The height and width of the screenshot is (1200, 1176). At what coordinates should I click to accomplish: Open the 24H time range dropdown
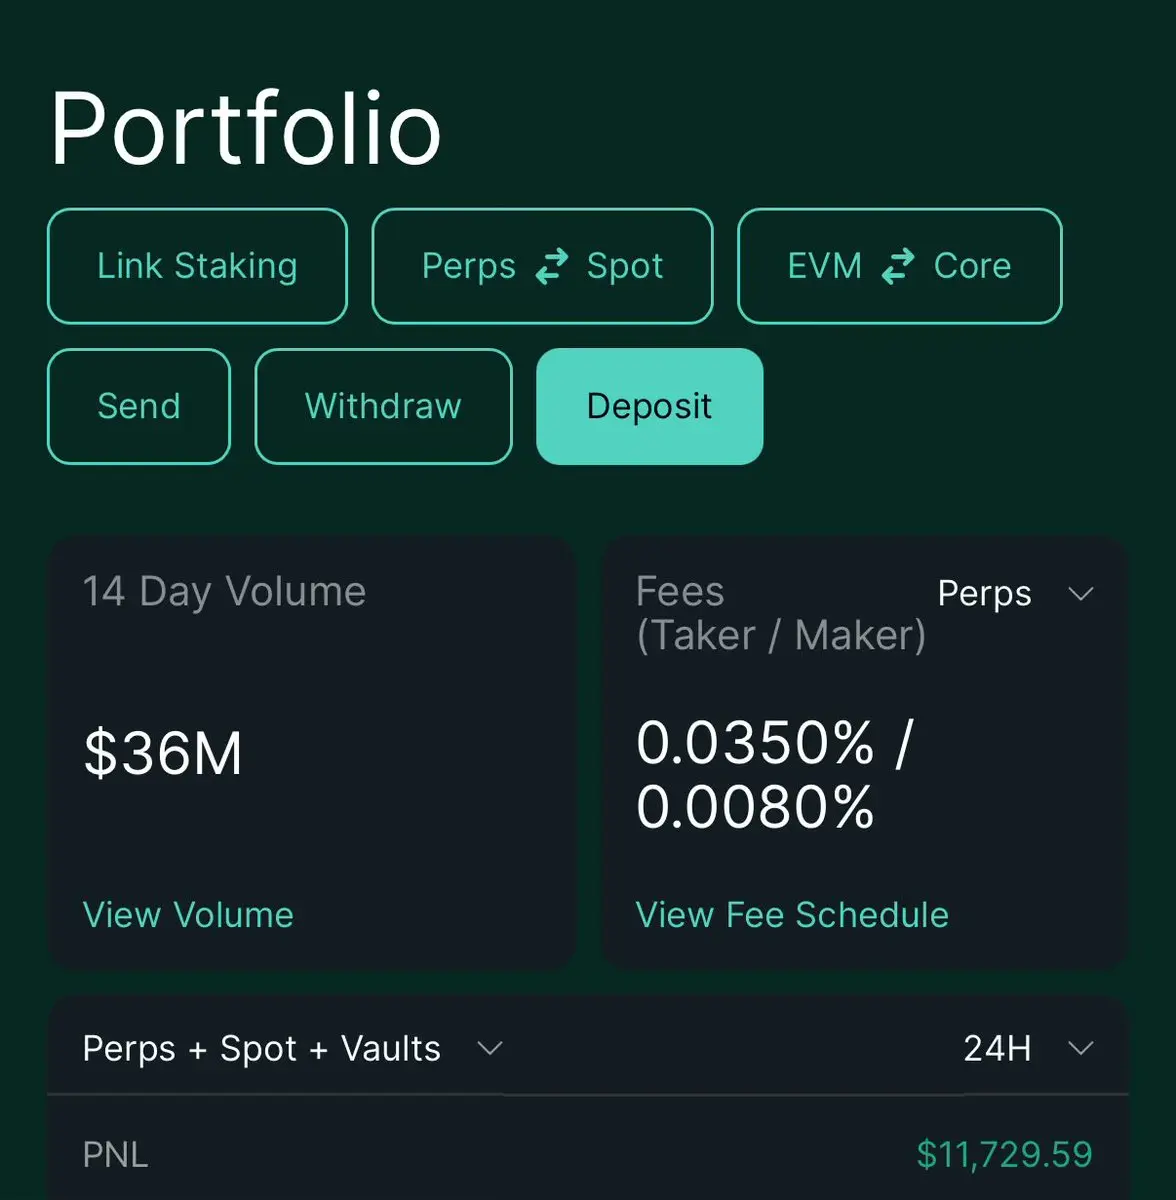1029,1048
